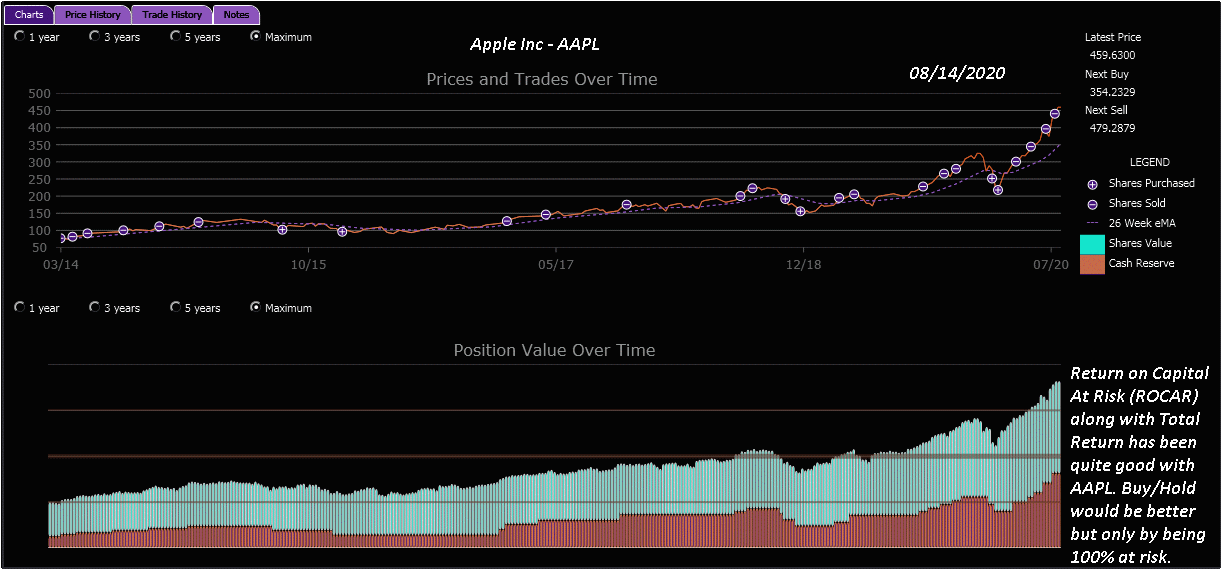Open the Notes tab
Viewport: 1222px width, 570px height.
[x=237, y=15]
